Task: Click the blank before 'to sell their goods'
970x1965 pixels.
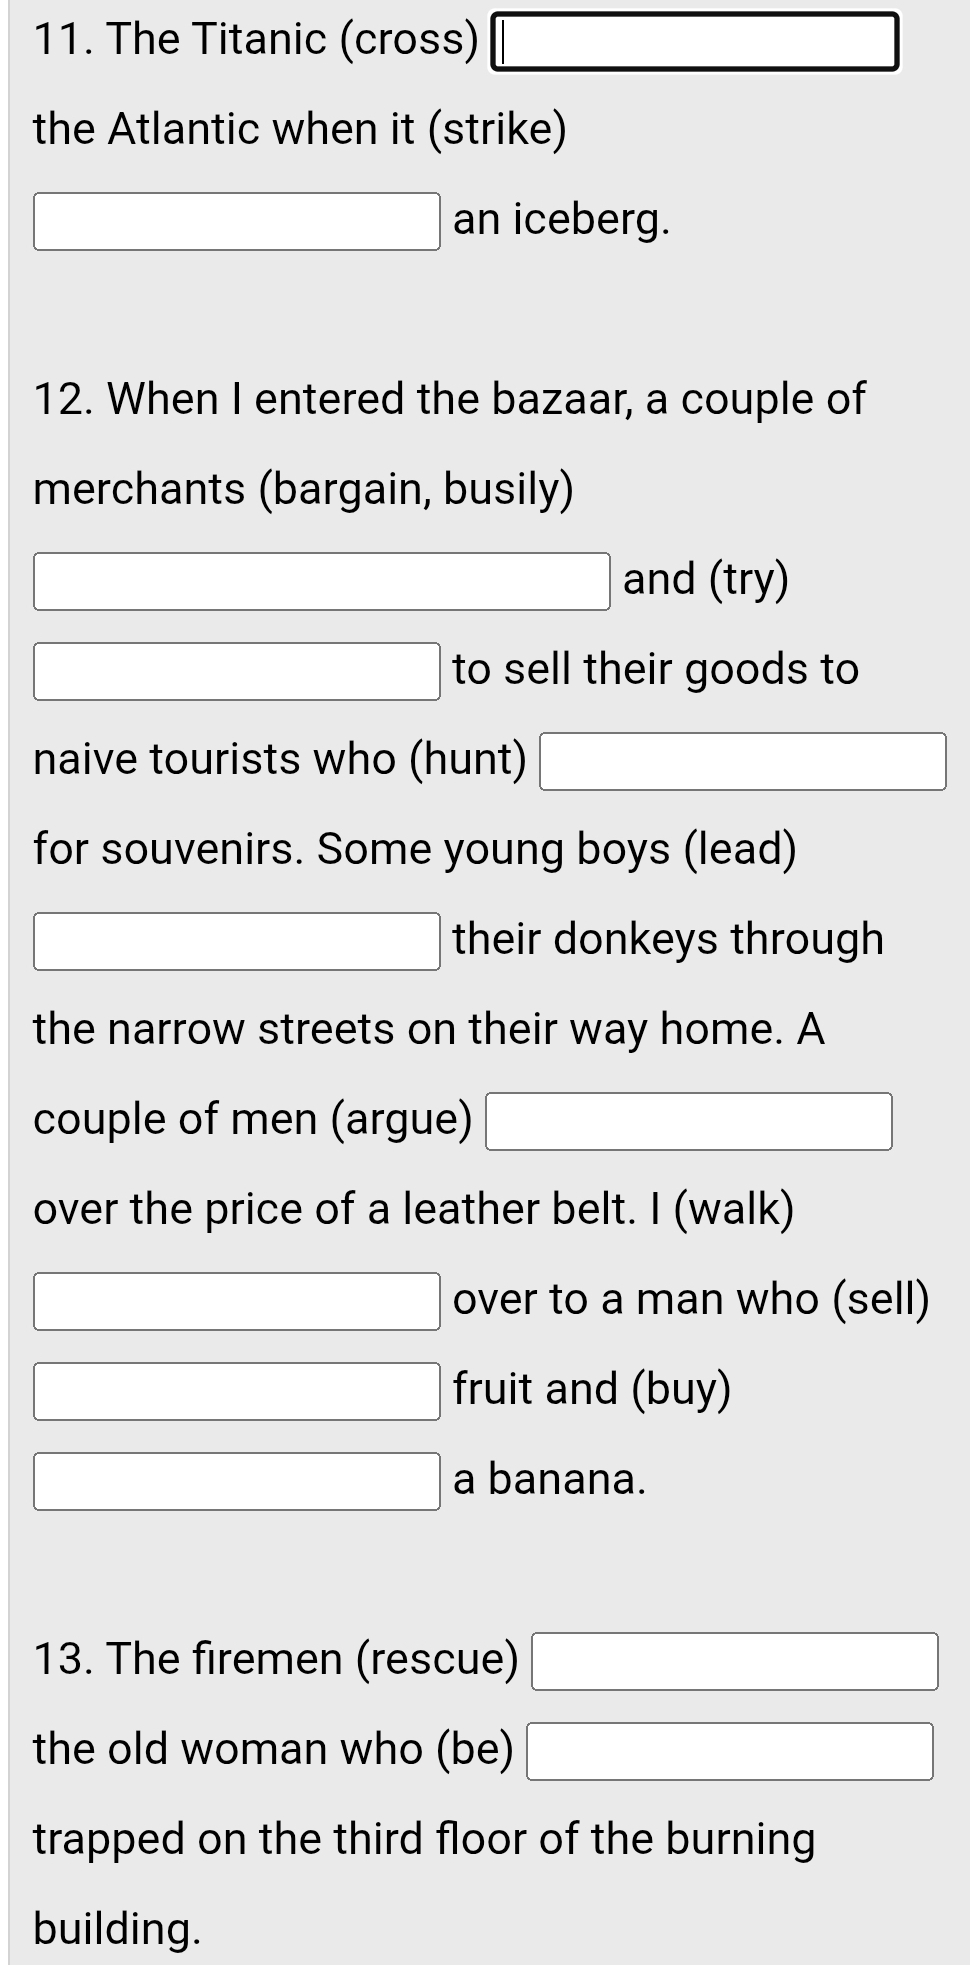Action: (237, 671)
